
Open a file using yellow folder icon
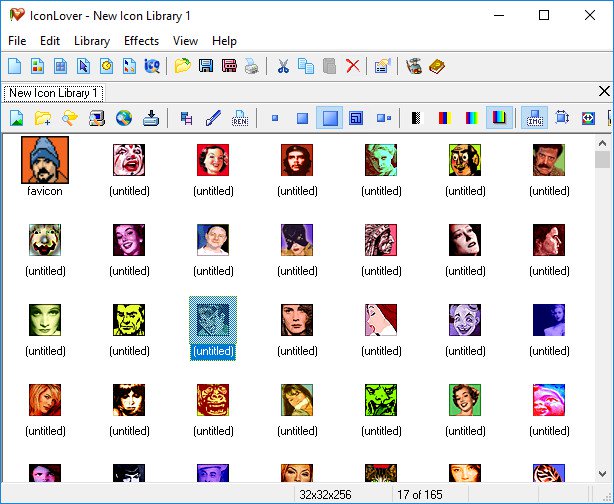[x=182, y=66]
